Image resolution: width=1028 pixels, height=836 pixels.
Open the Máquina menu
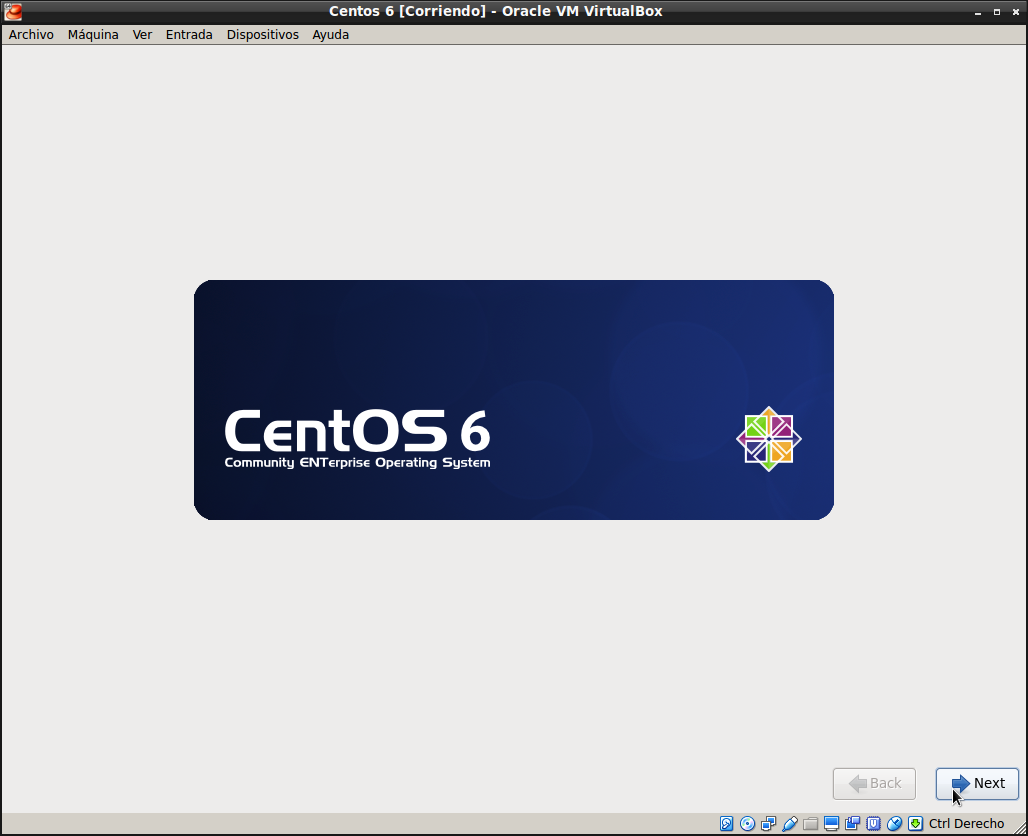pos(93,34)
